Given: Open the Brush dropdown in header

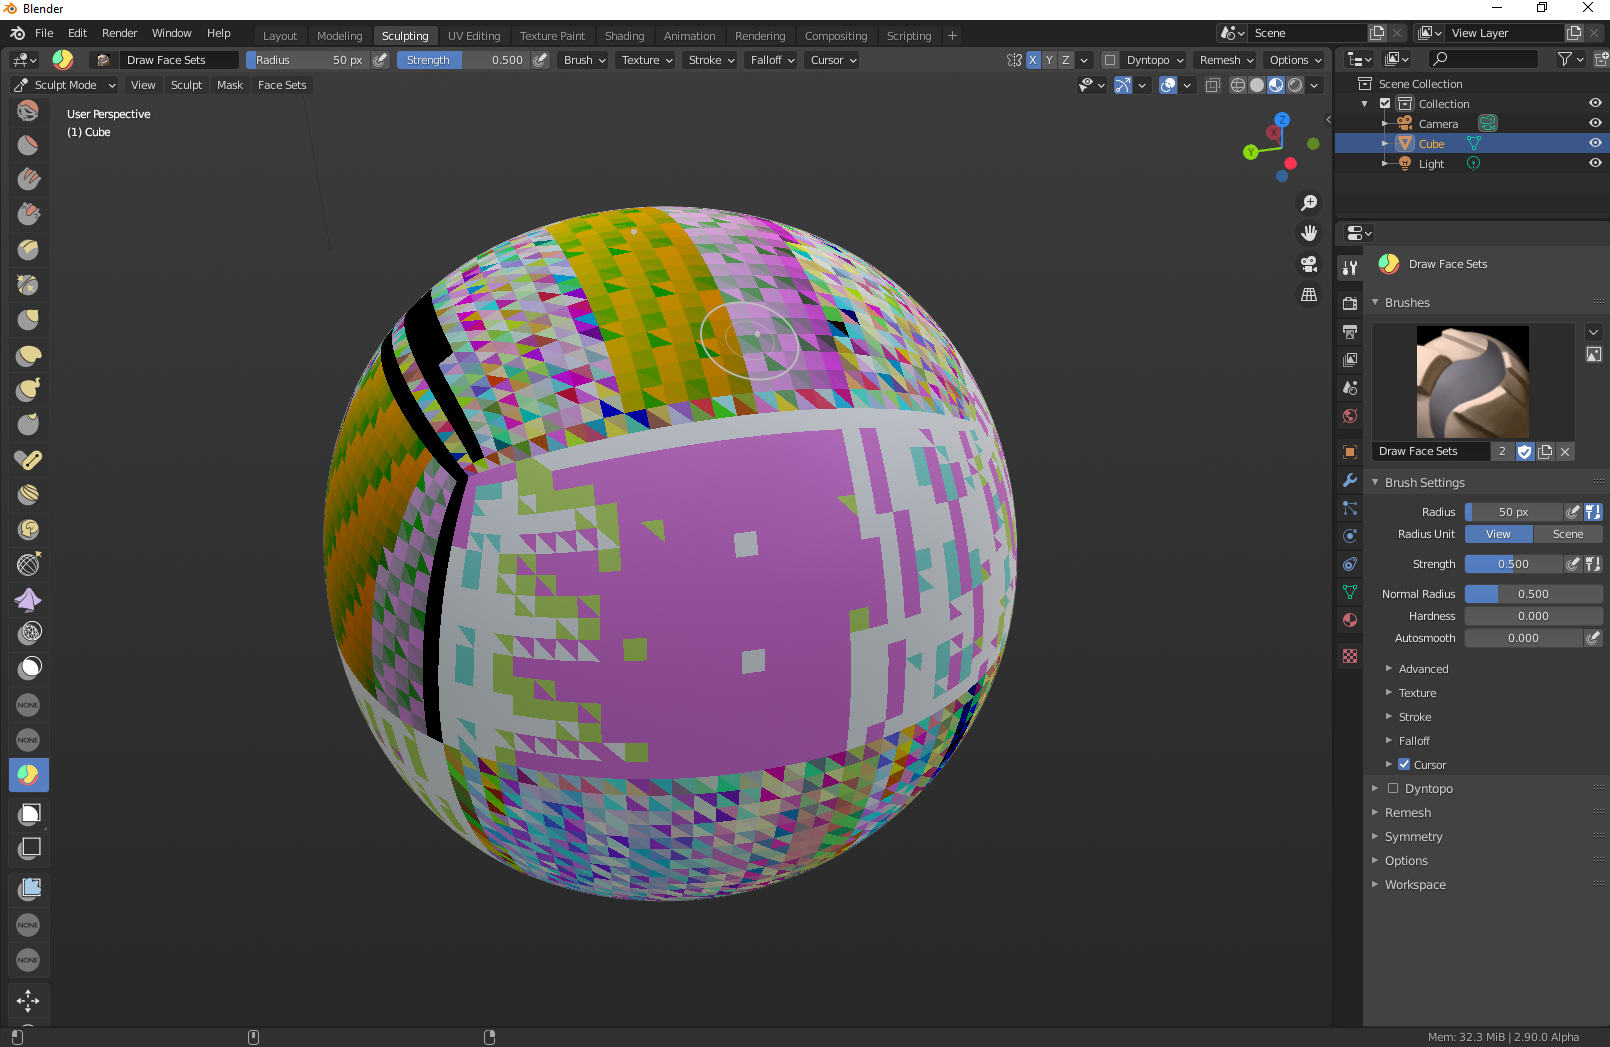Looking at the screenshot, I should 585,60.
